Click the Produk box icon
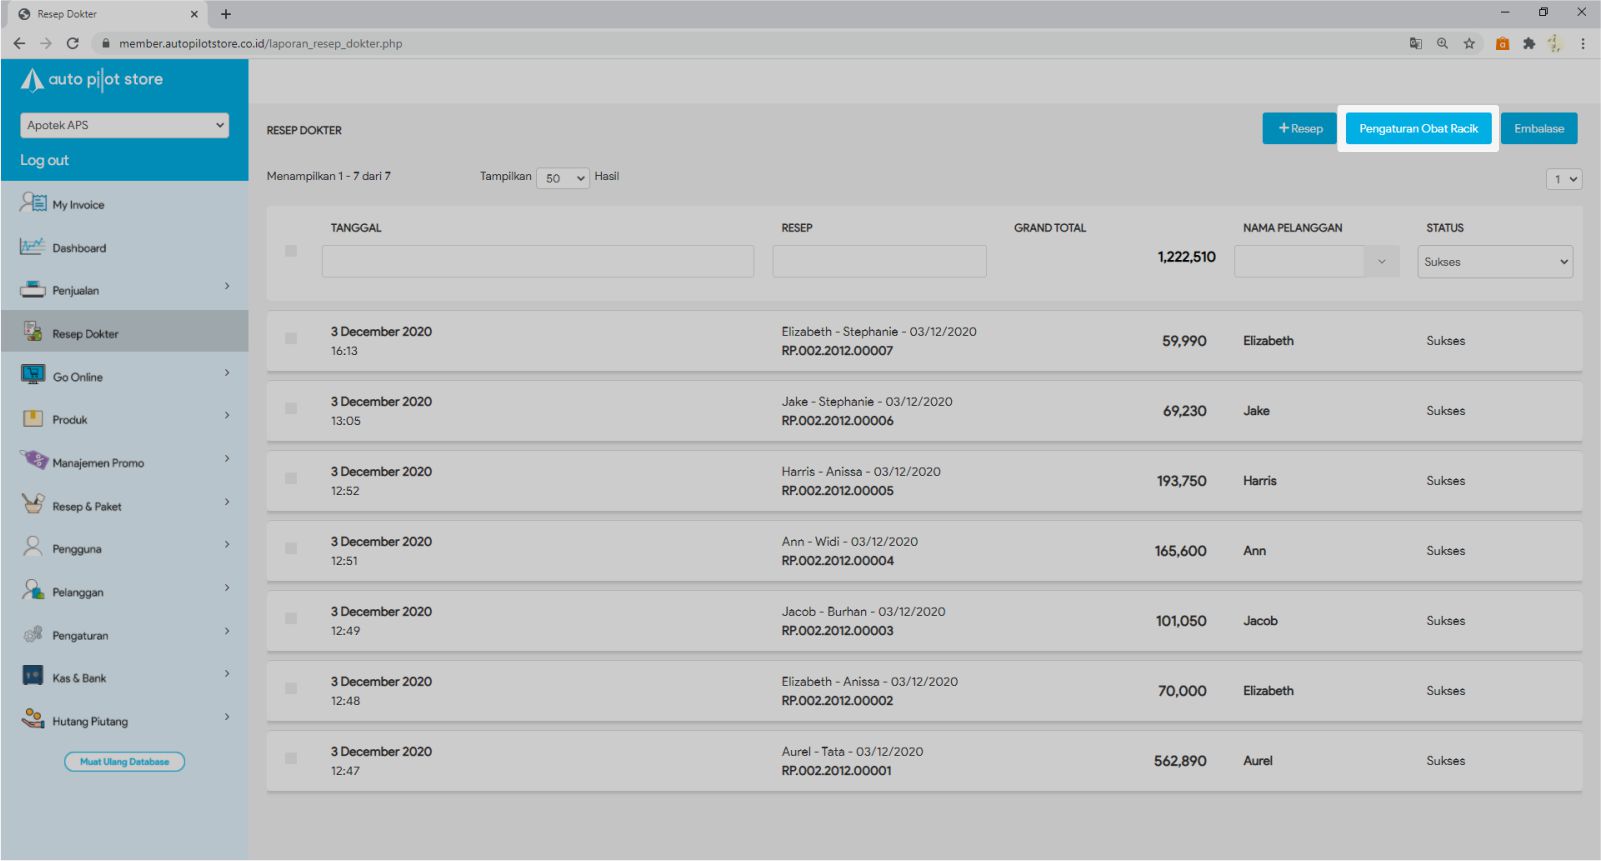1601x861 pixels. (x=33, y=419)
